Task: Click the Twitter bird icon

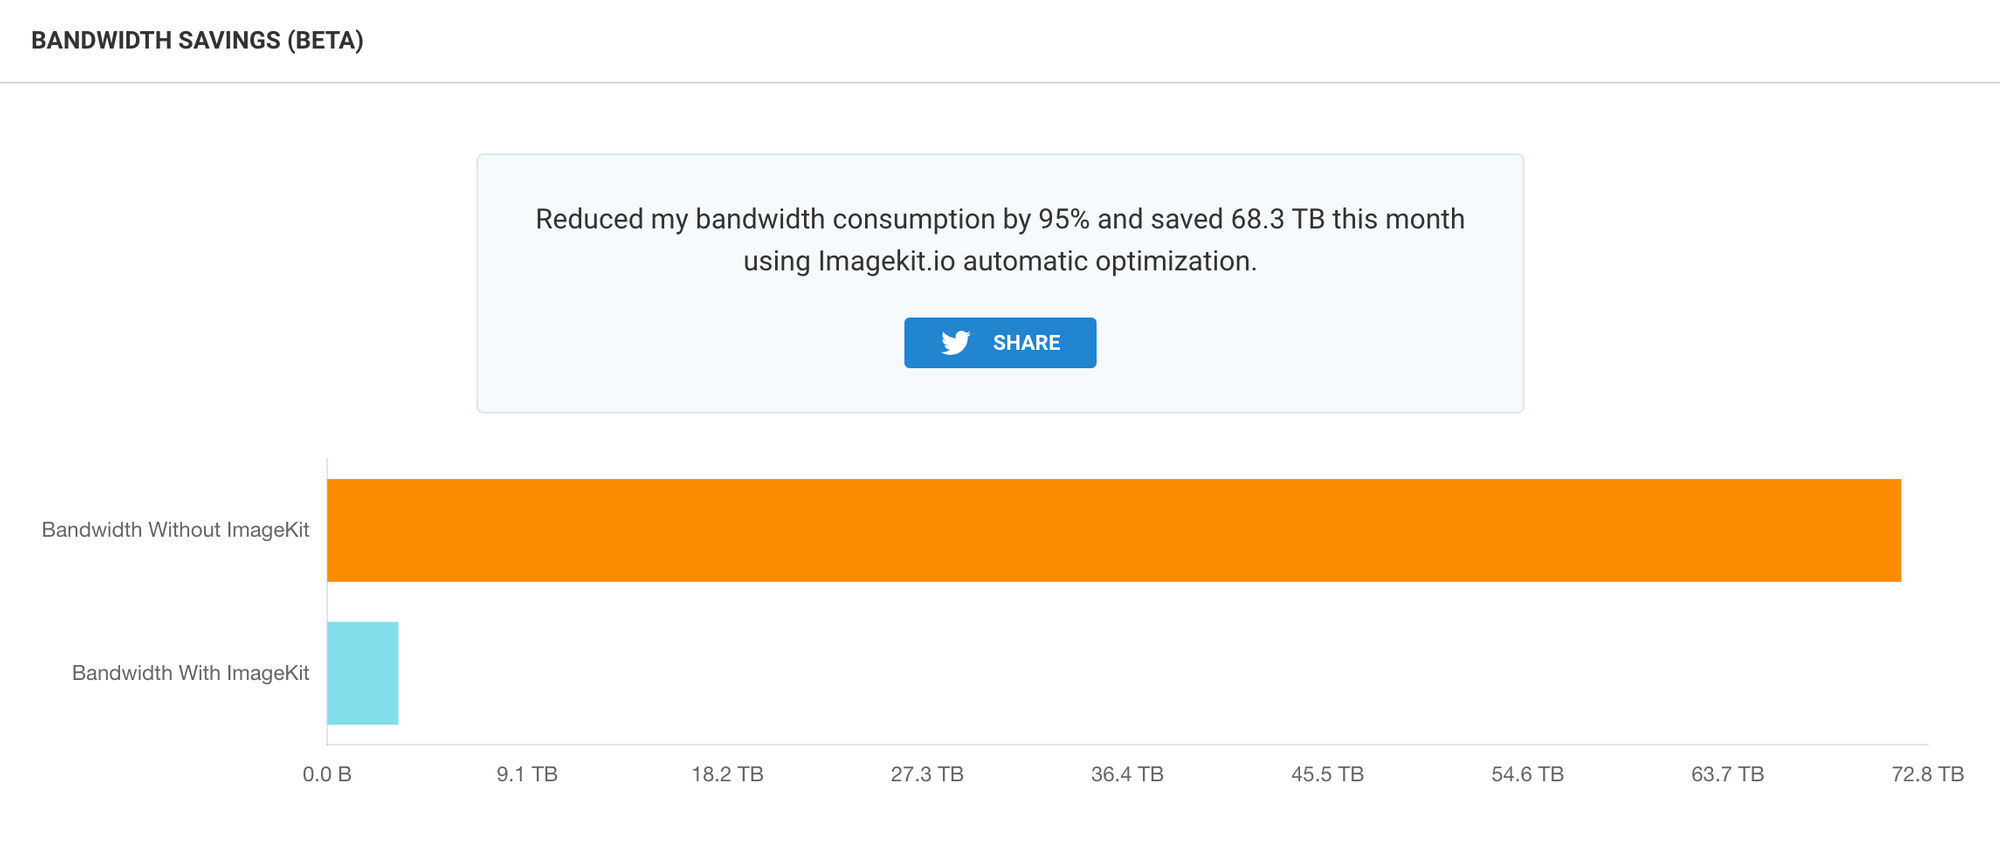Action: point(955,343)
